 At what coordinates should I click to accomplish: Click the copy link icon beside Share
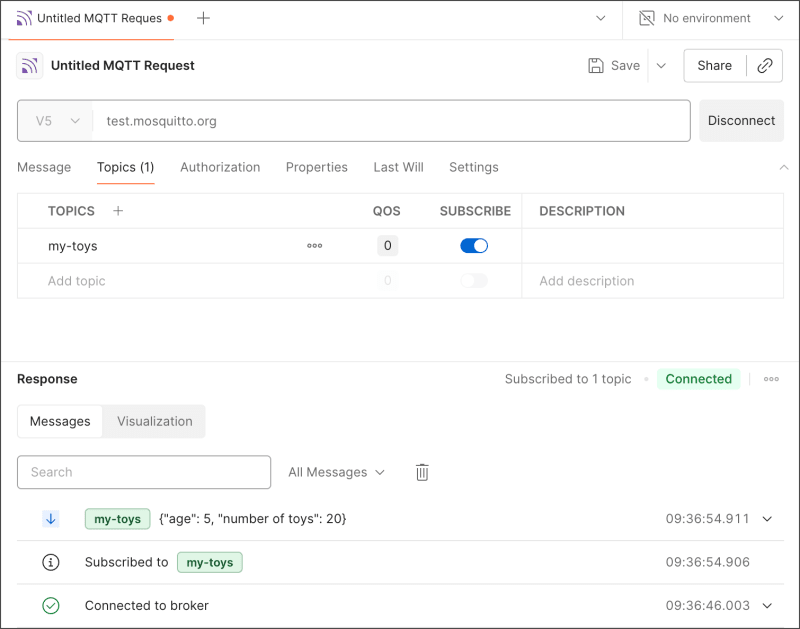pos(765,65)
